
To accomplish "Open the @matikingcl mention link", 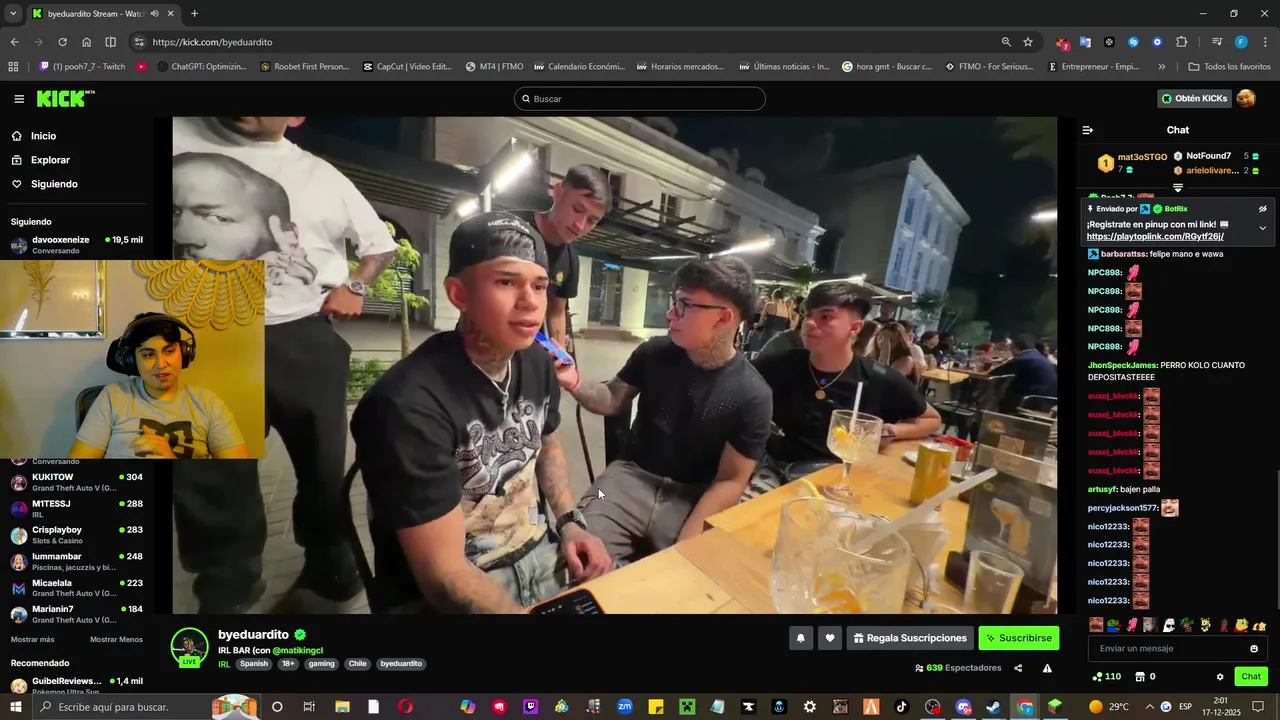I will pos(297,651).
